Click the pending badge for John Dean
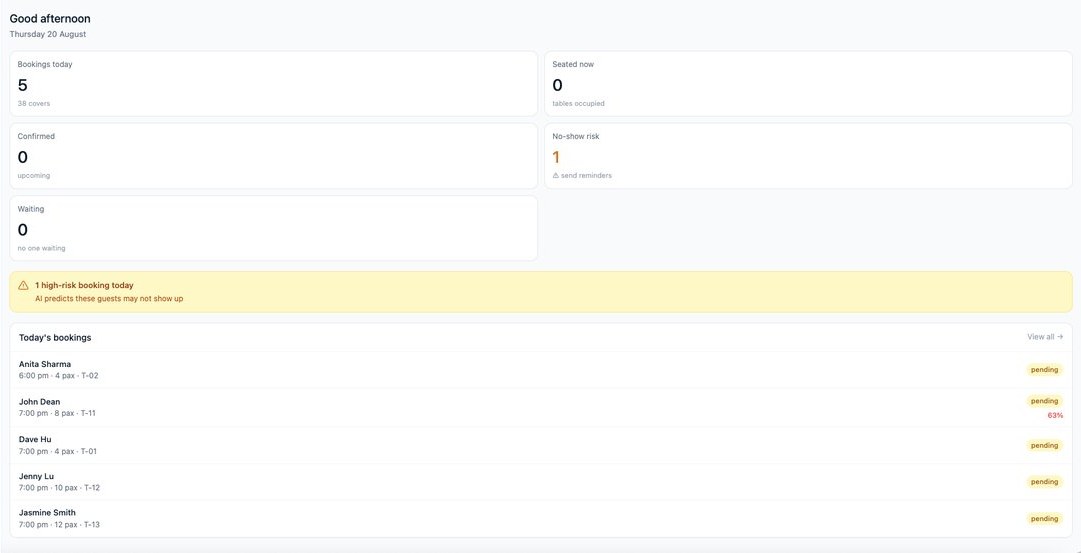 point(1044,401)
